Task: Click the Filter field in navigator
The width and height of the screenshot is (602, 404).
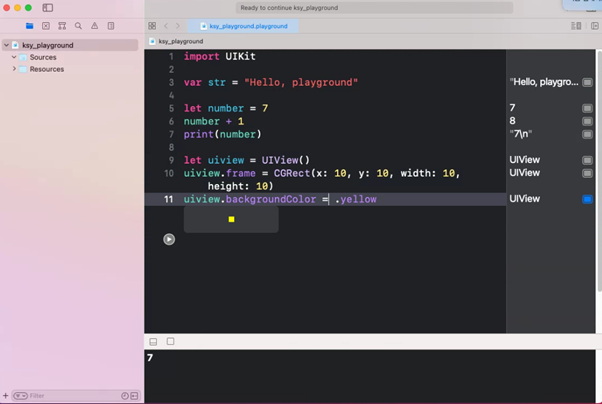Action: pos(75,396)
